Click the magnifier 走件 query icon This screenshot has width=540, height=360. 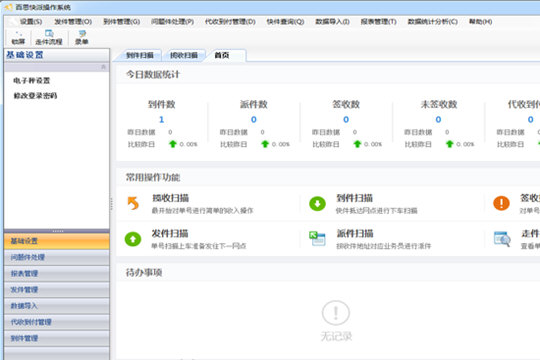(502, 239)
